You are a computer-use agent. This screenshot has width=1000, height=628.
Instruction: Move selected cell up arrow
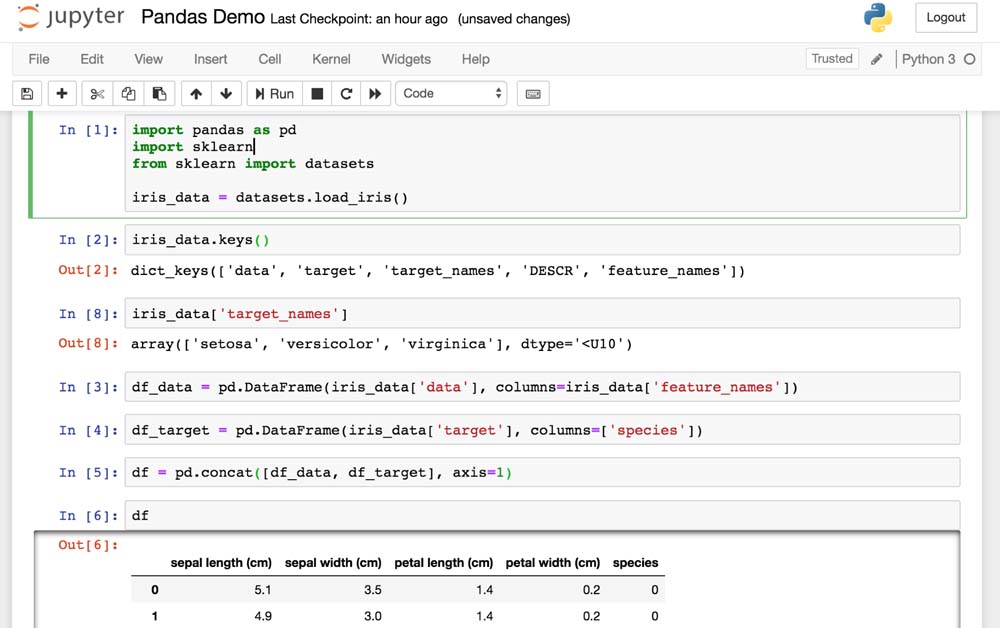coord(196,94)
